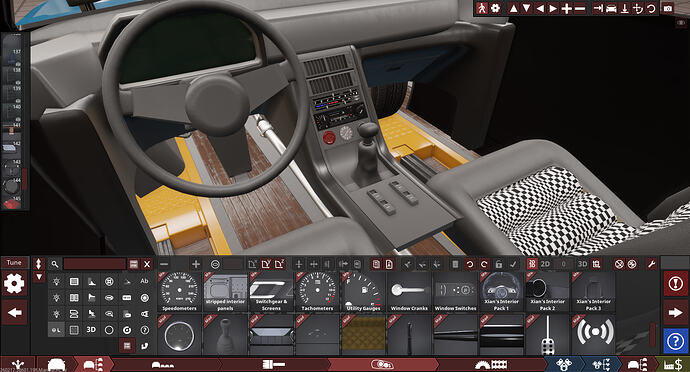Viewport: 690px width, 372px height.
Task: Open the Utility Gauges fixture group
Action: [x=363, y=292]
